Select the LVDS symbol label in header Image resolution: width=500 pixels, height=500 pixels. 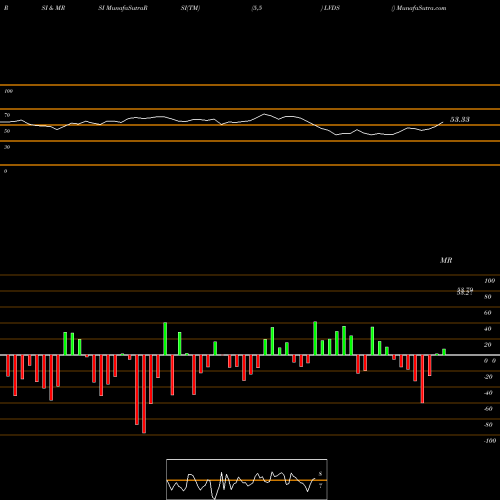[332, 8]
